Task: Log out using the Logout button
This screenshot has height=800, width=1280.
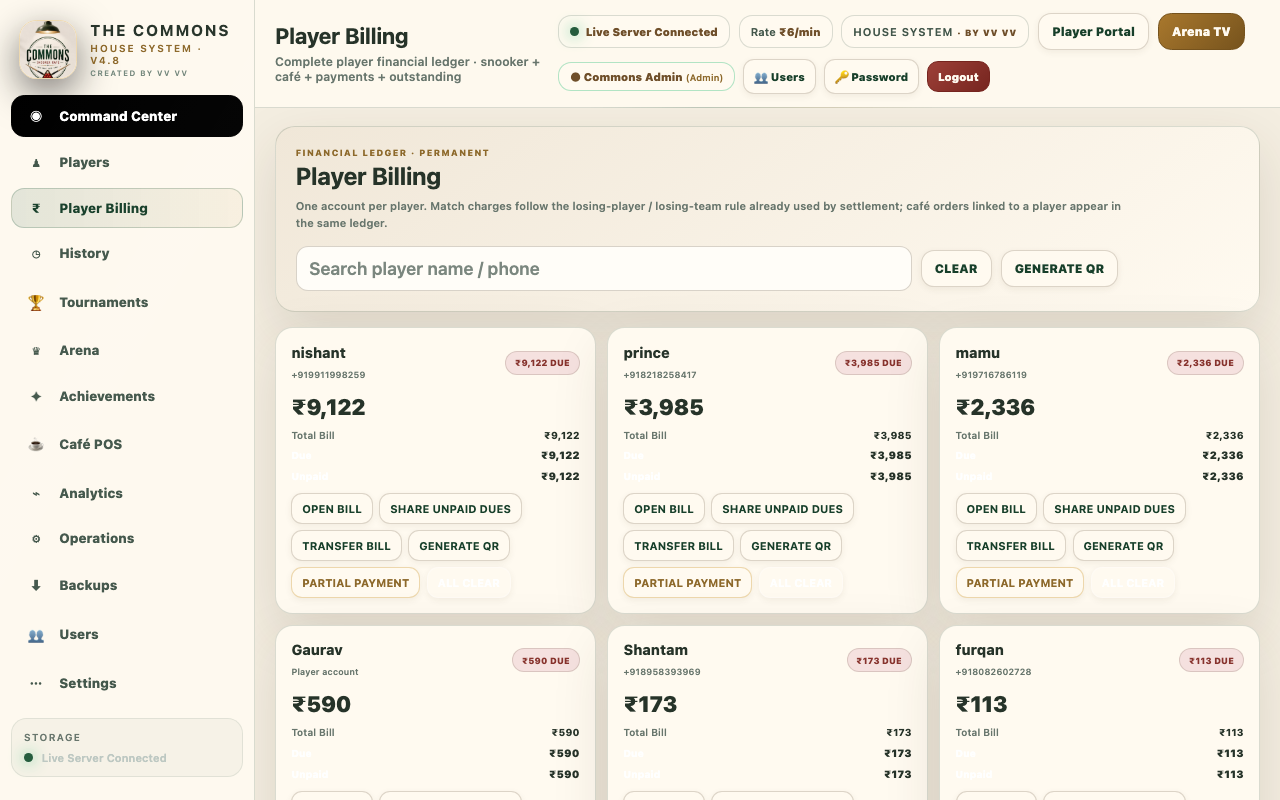Action: click(958, 77)
